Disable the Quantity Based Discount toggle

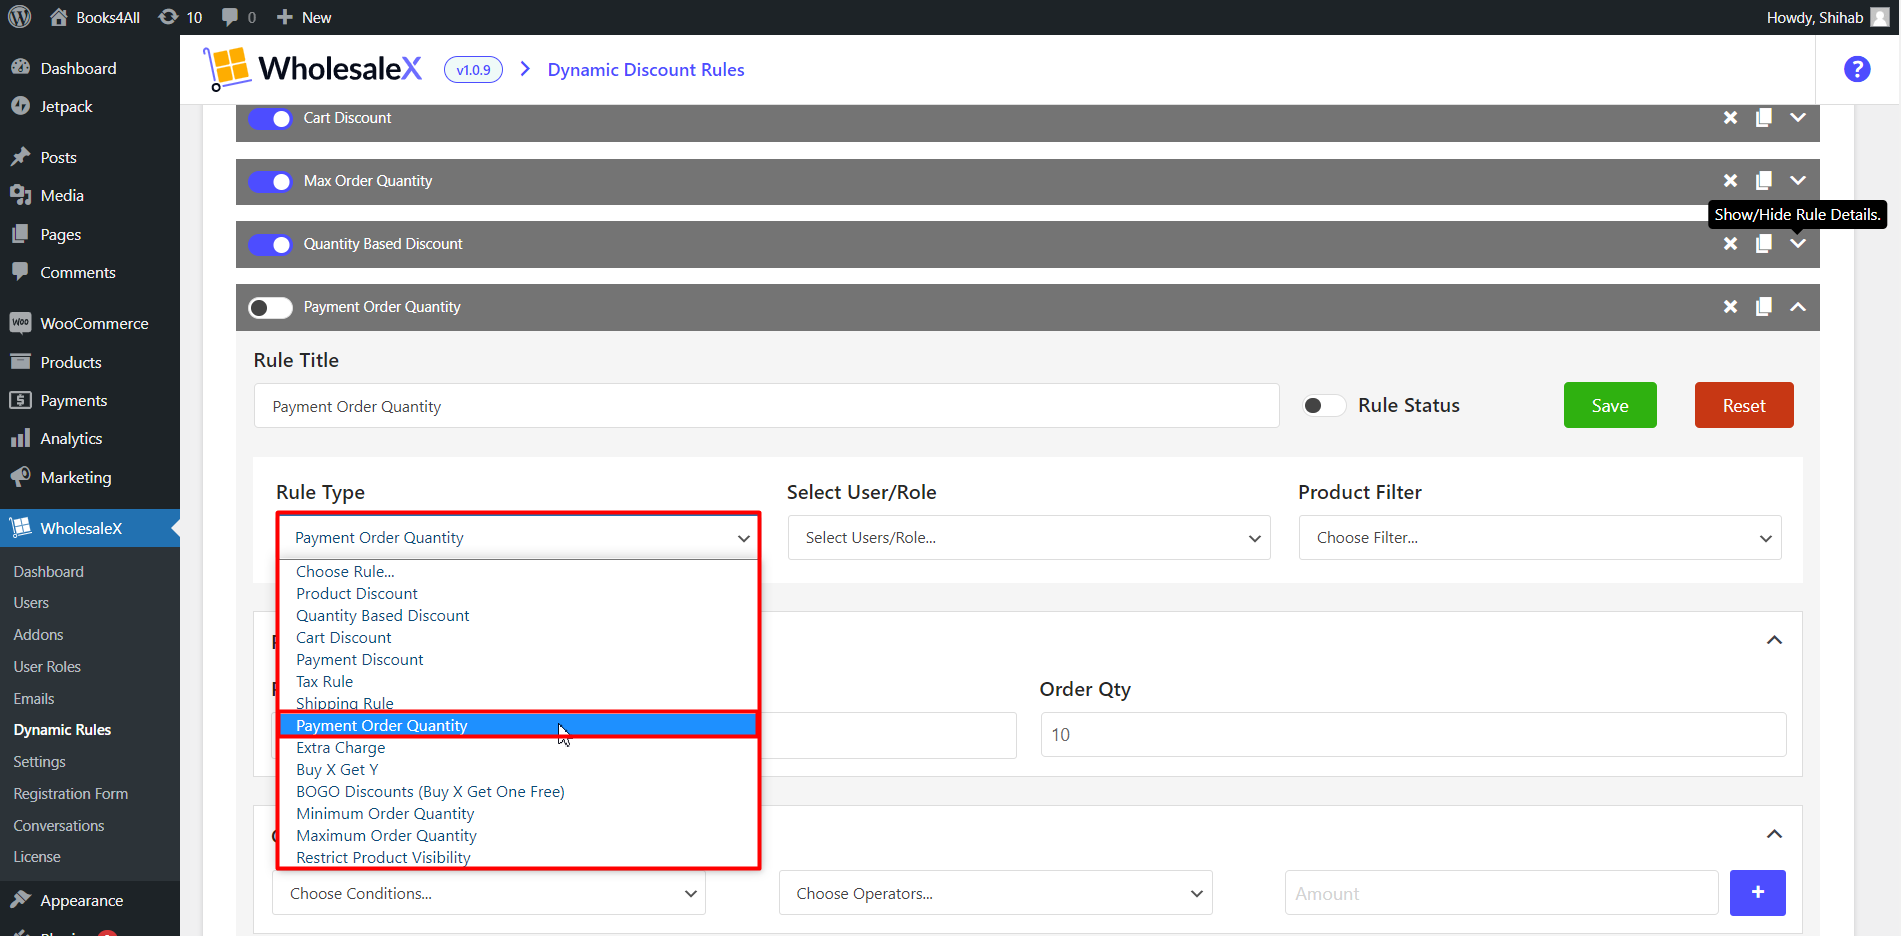pos(270,244)
